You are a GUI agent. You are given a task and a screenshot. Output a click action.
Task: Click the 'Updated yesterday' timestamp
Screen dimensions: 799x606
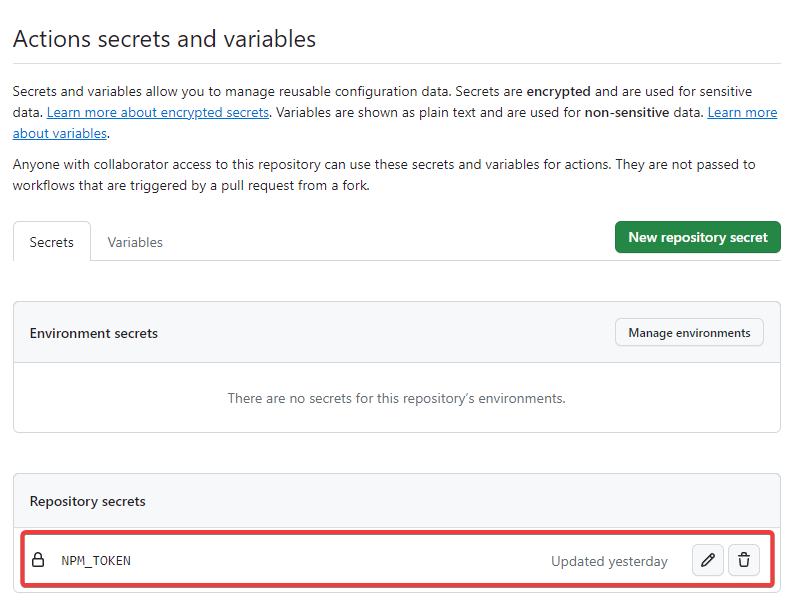[x=609, y=561]
